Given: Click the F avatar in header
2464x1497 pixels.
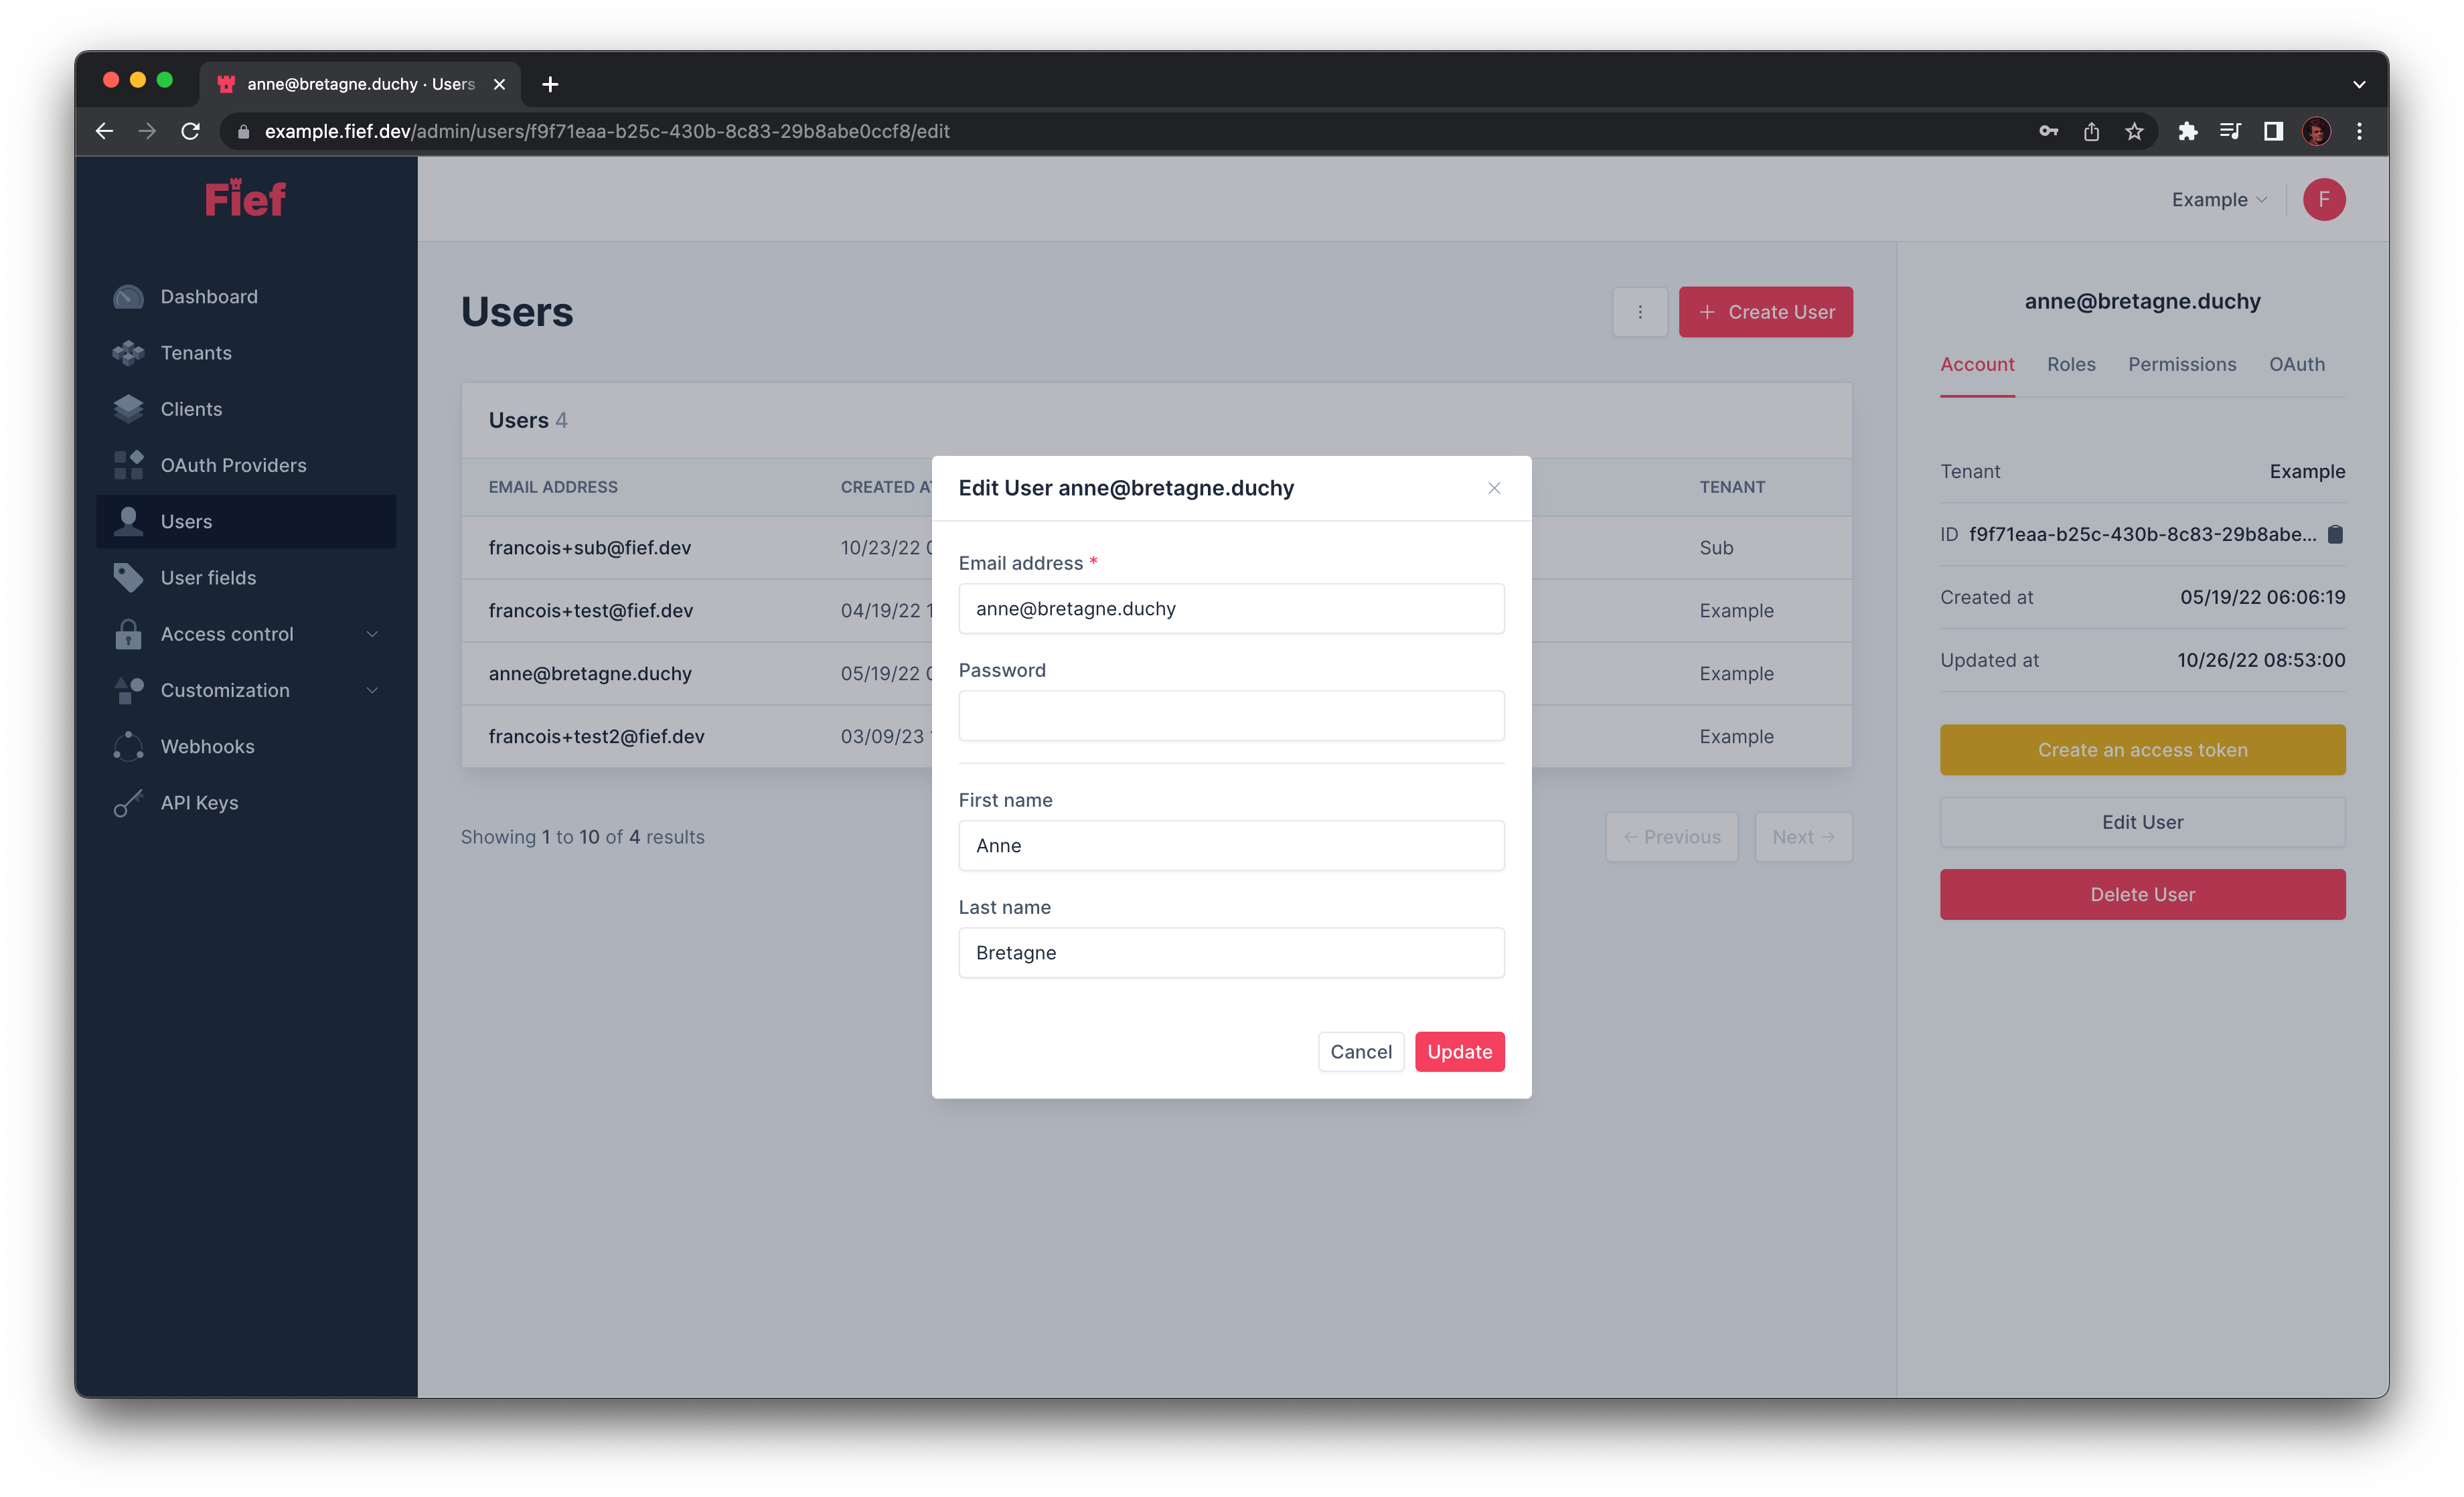Looking at the screenshot, I should coord(2324,199).
